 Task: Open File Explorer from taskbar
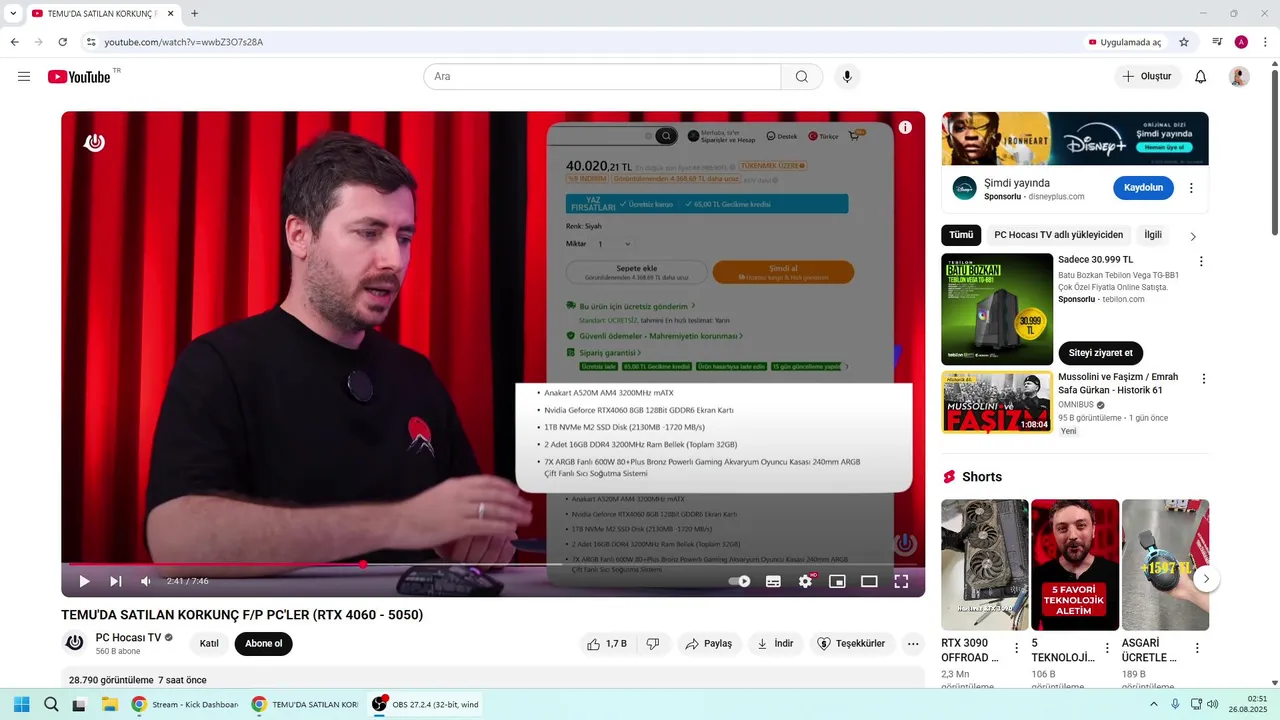[110, 704]
